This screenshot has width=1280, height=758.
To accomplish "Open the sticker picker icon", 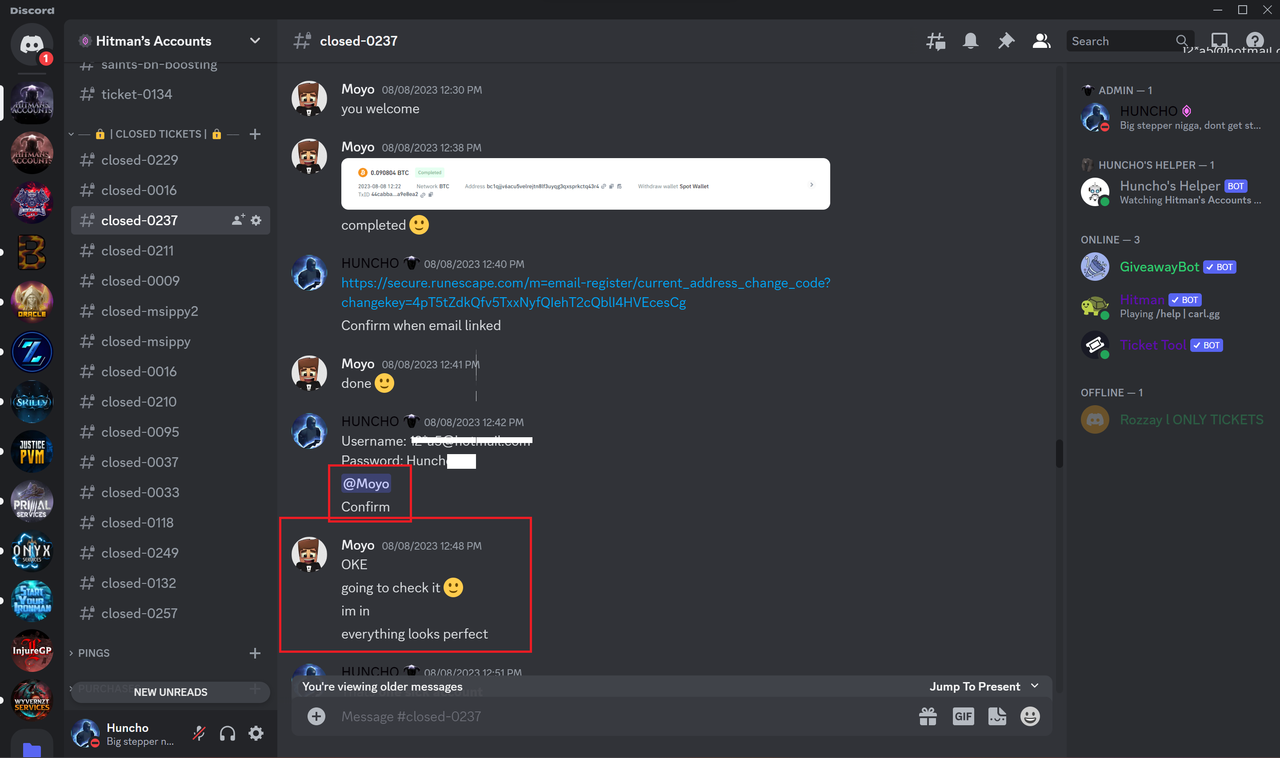I will point(997,716).
